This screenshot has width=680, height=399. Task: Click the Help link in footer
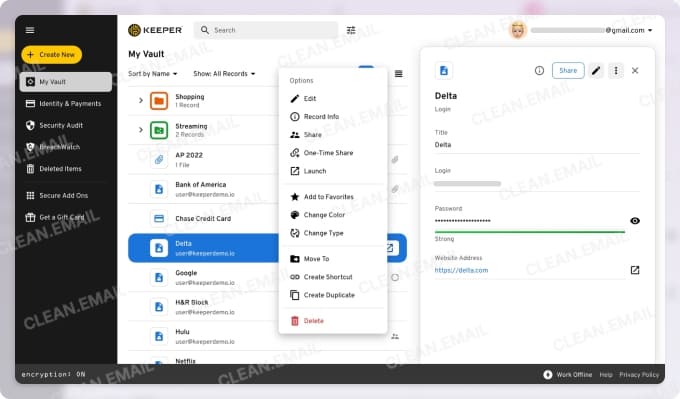coord(606,375)
